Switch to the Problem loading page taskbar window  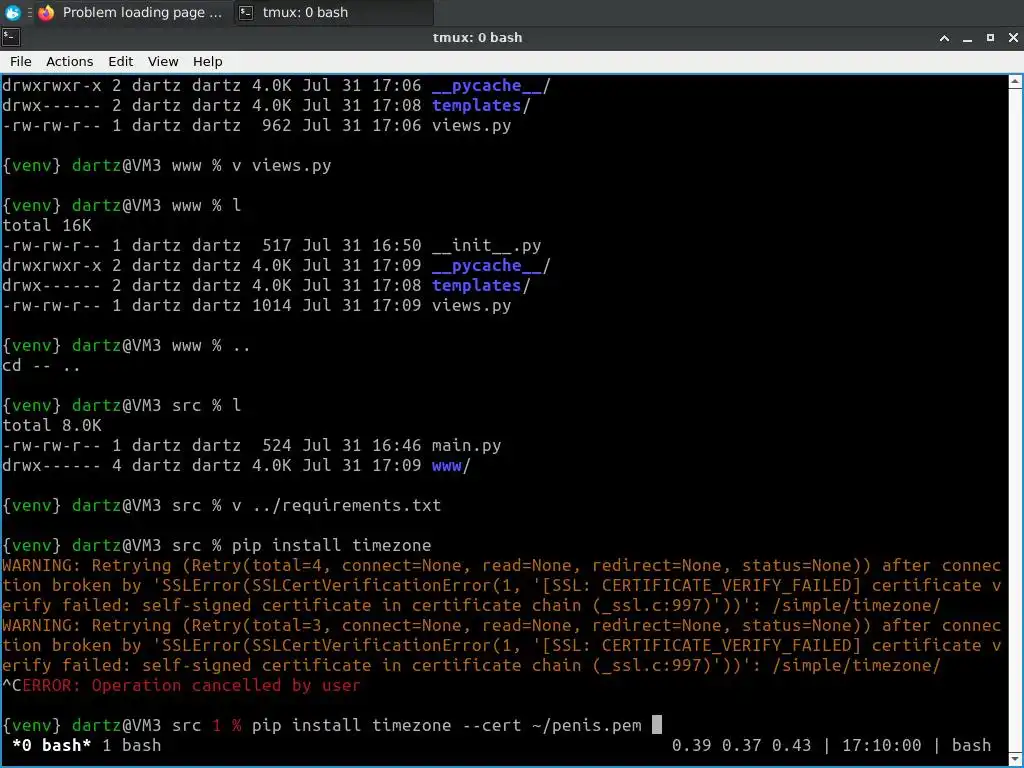pyautogui.click(x=133, y=12)
